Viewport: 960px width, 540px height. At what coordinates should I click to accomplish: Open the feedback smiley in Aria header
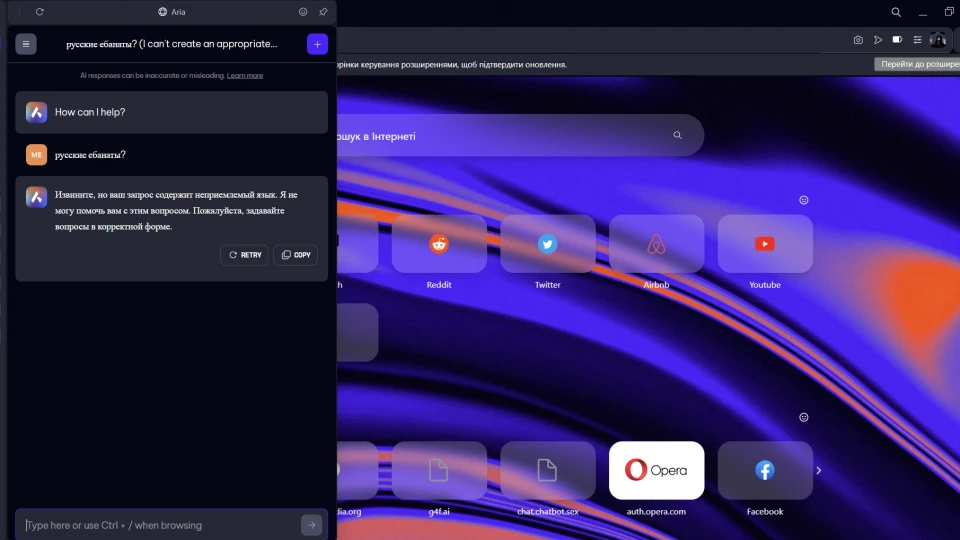click(303, 12)
